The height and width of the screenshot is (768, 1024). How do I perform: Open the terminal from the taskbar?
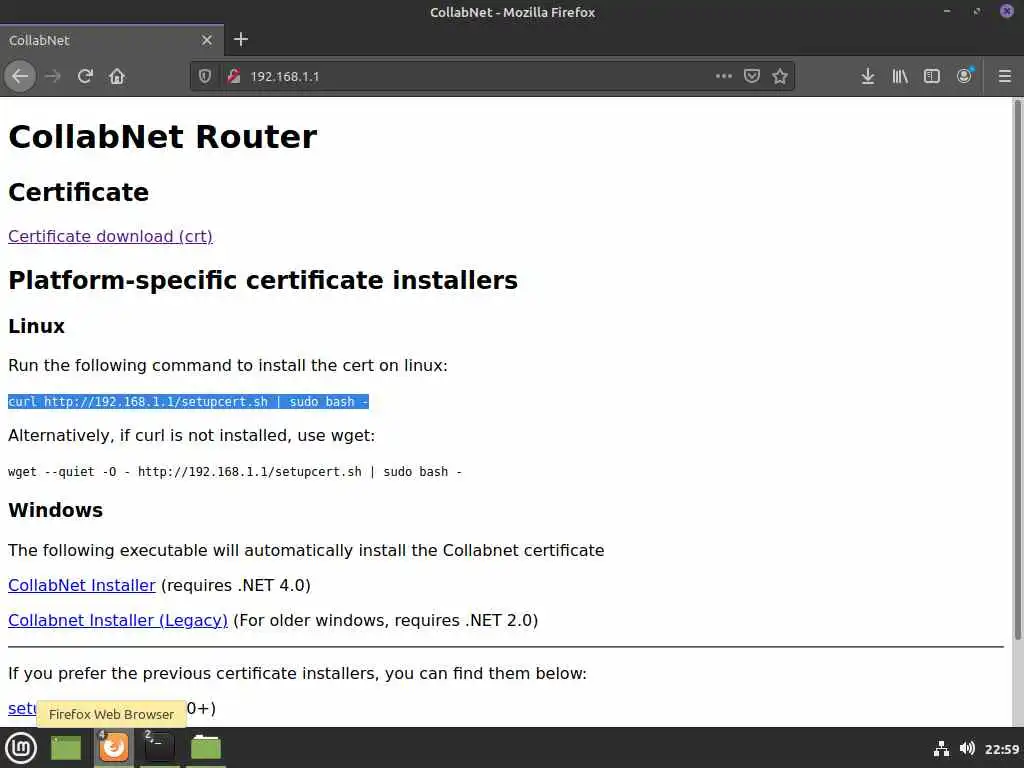[159, 747]
